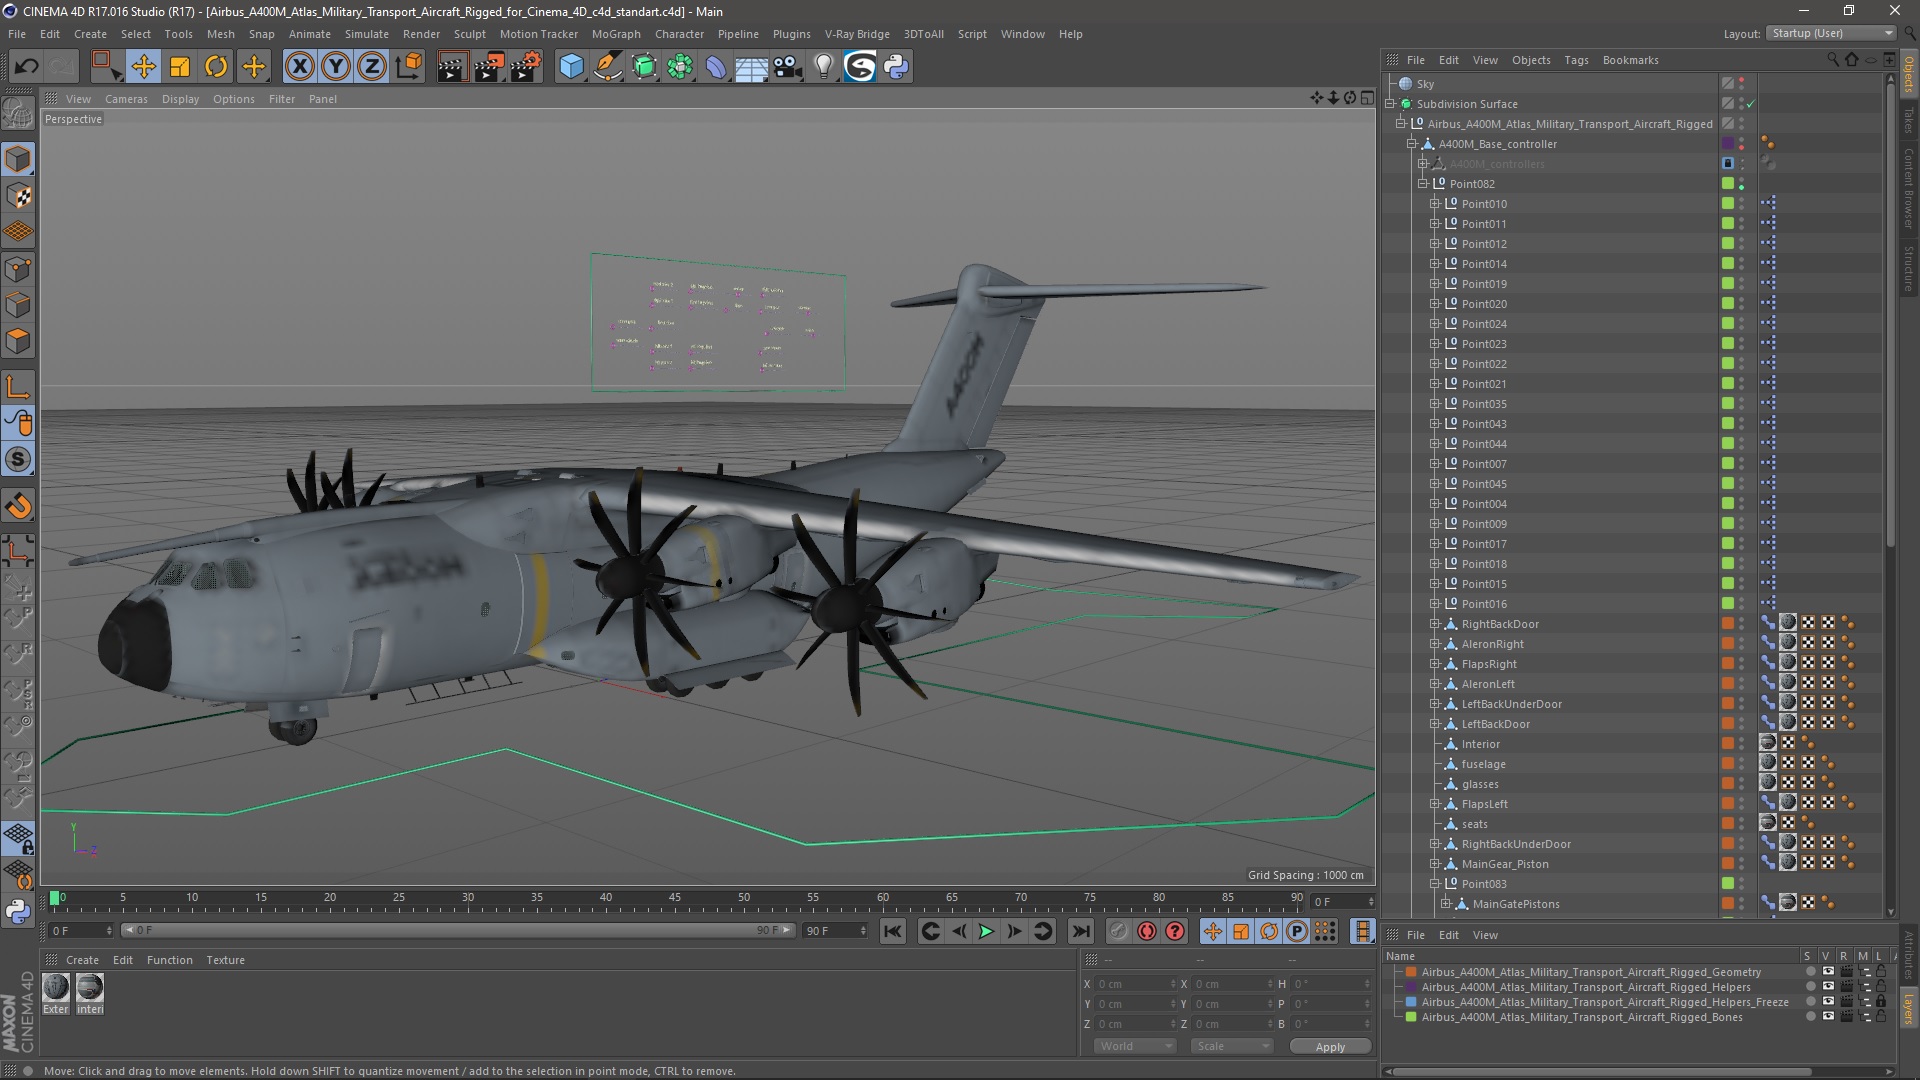Open the World coordinate dropdown

coord(1135,1046)
